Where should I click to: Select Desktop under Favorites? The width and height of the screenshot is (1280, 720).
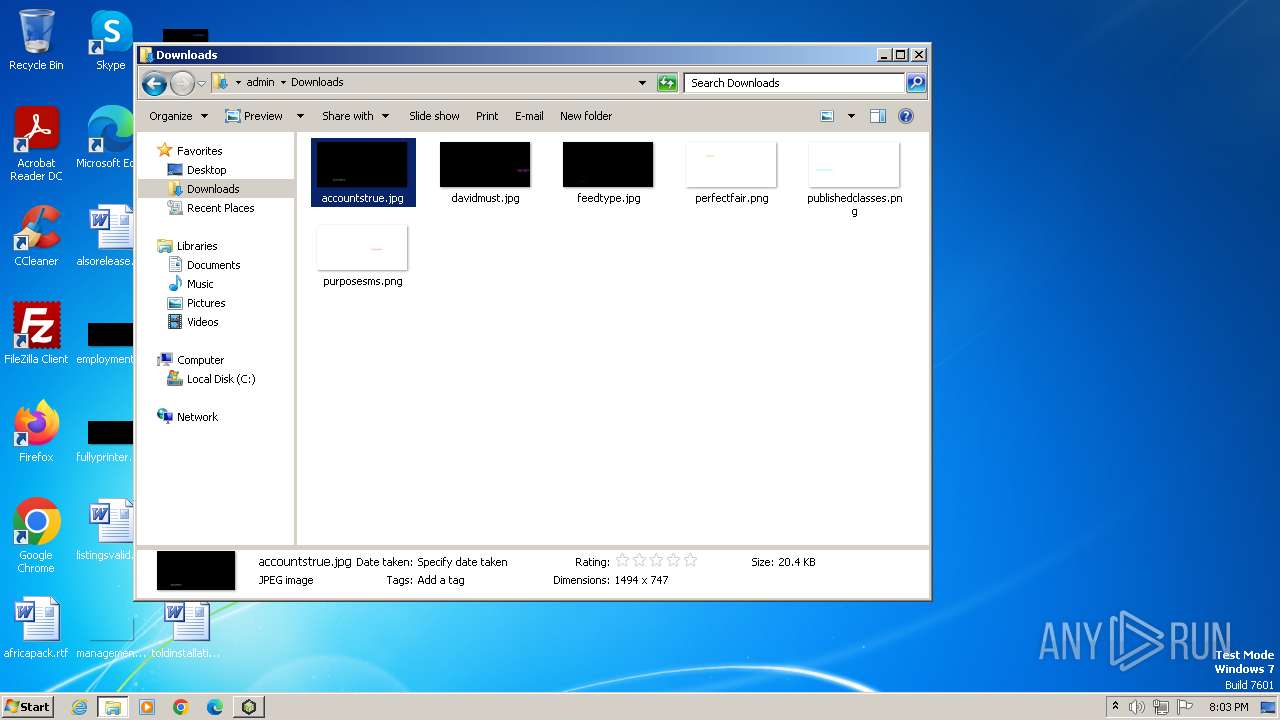coord(206,170)
